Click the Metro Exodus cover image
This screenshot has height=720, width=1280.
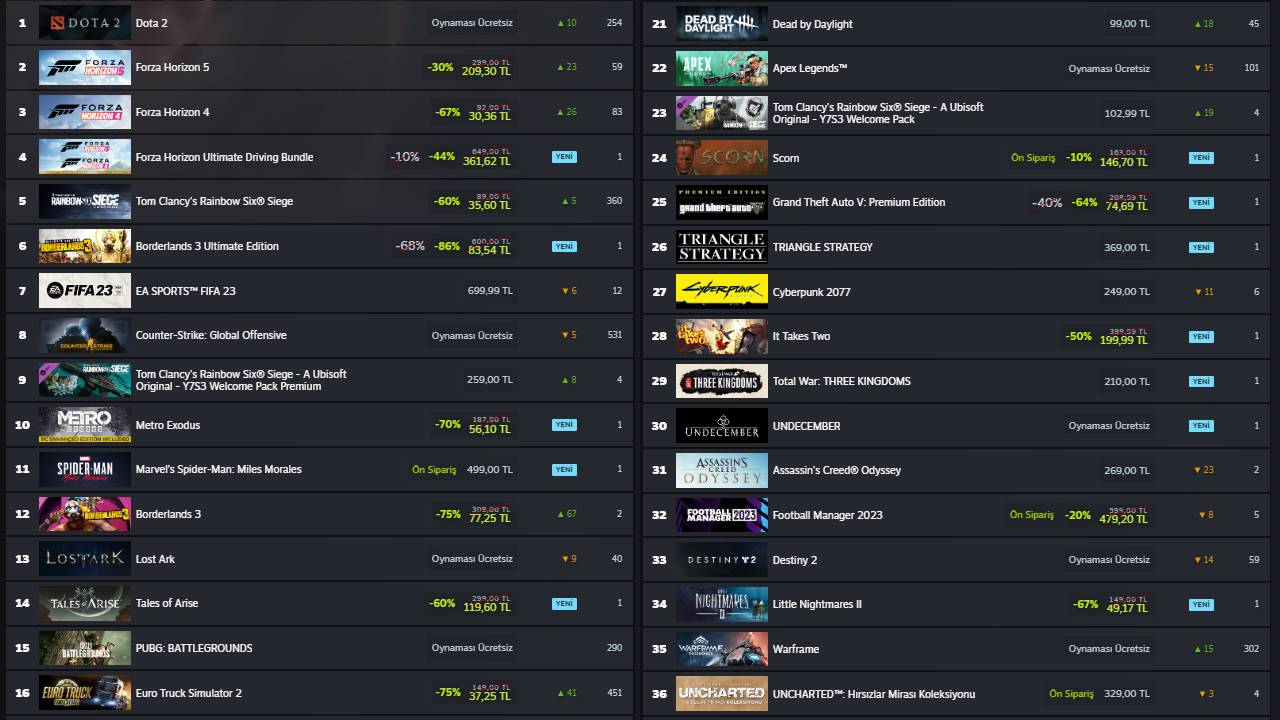coord(85,425)
